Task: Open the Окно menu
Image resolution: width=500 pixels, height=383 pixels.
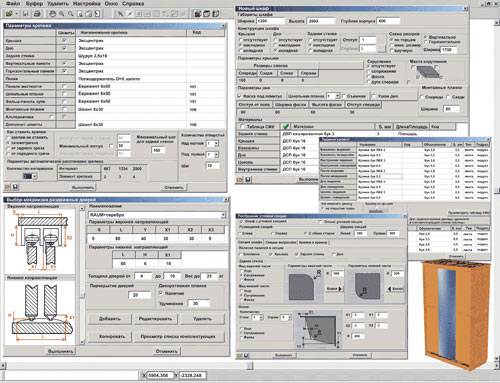Action: point(111,4)
